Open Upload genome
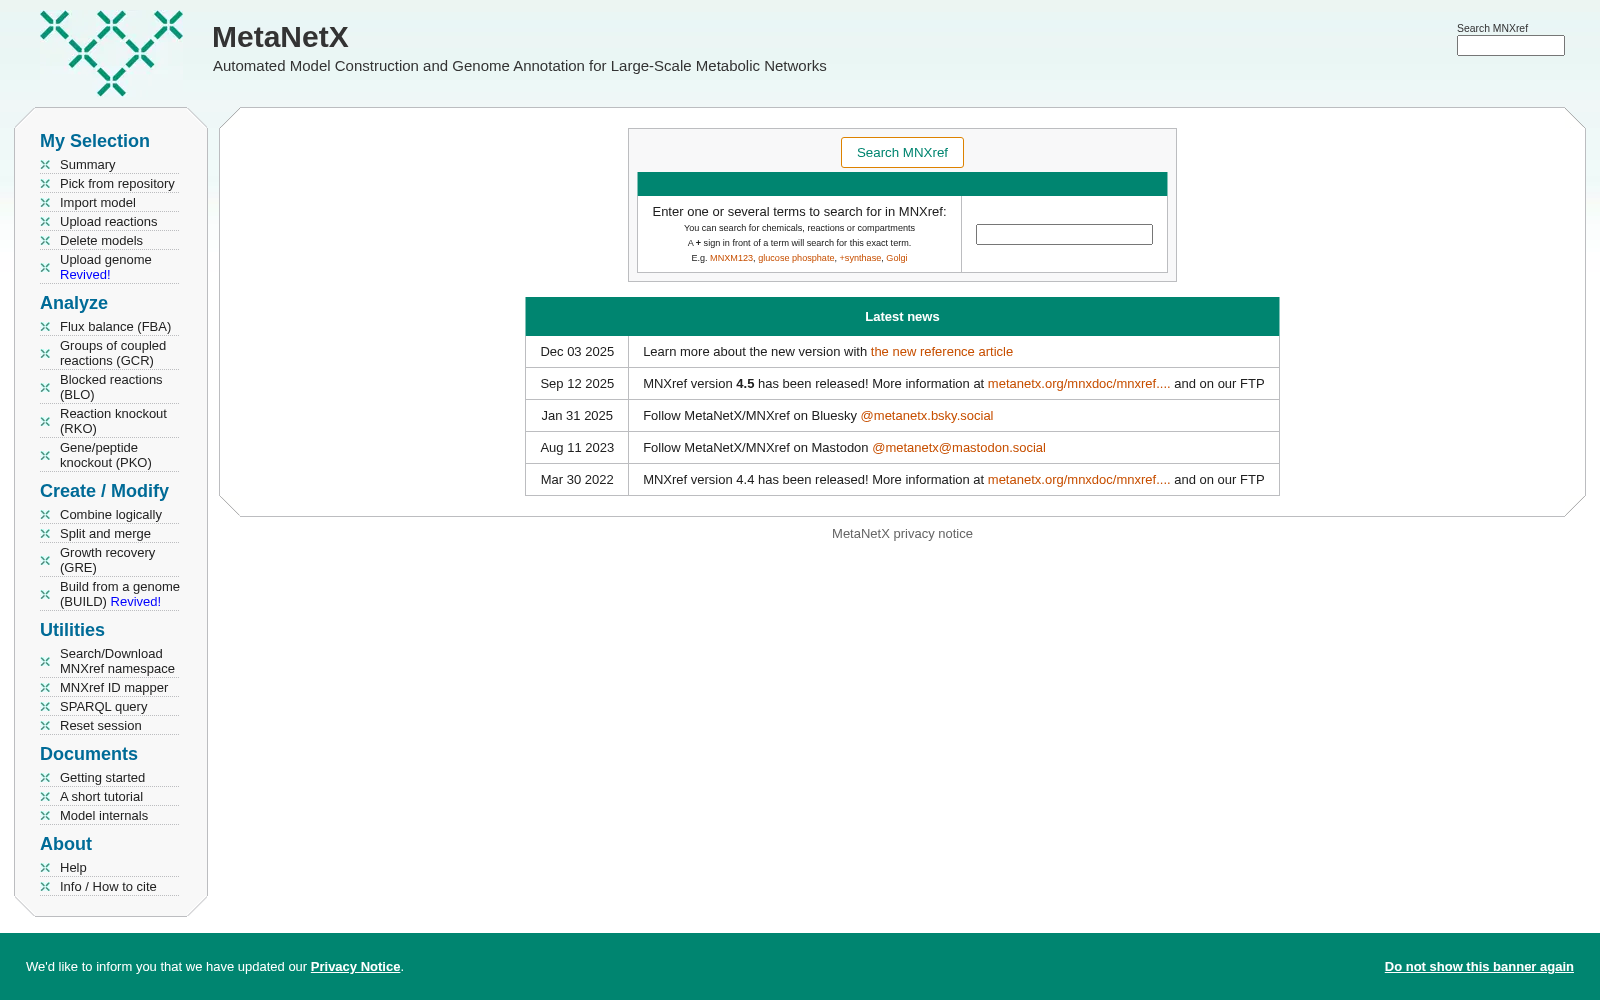 tap(106, 267)
